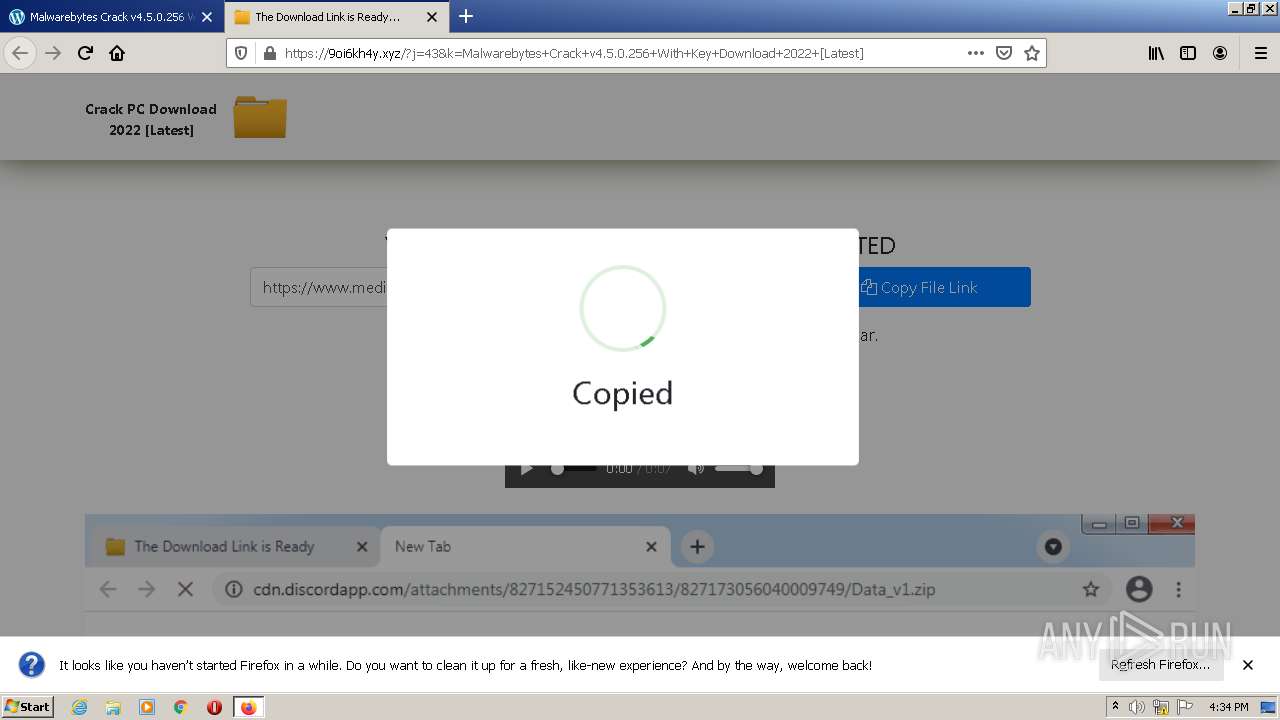
Task: Click the Copied dialog text
Action: point(622,393)
